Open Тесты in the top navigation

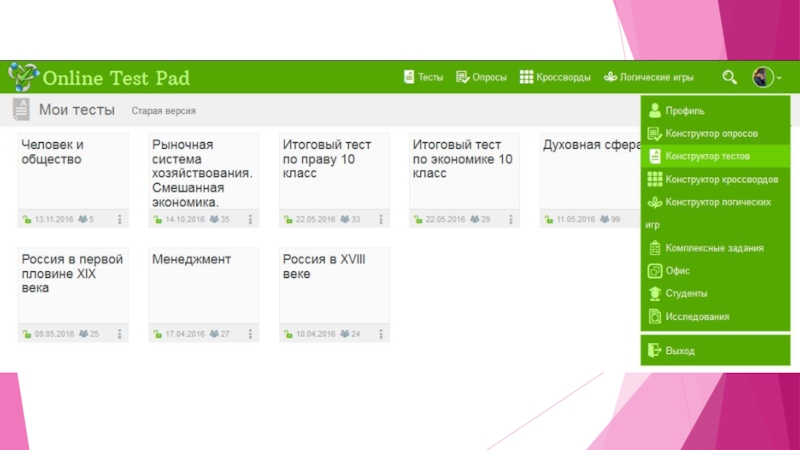click(423, 77)
